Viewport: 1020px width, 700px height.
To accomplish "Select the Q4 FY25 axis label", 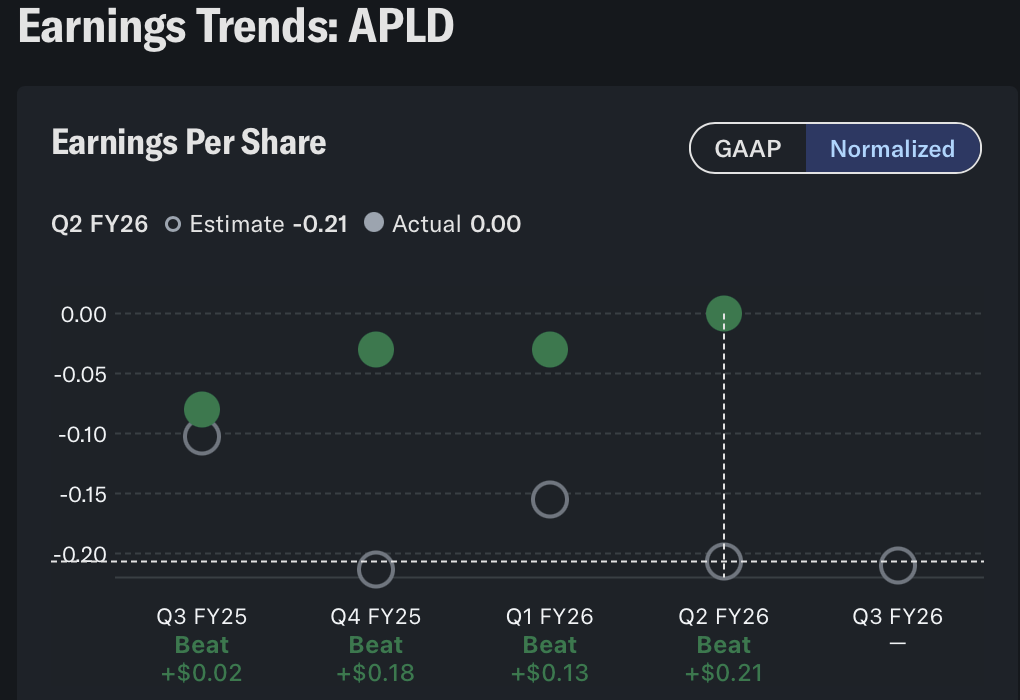I will [x=376, y=617].
